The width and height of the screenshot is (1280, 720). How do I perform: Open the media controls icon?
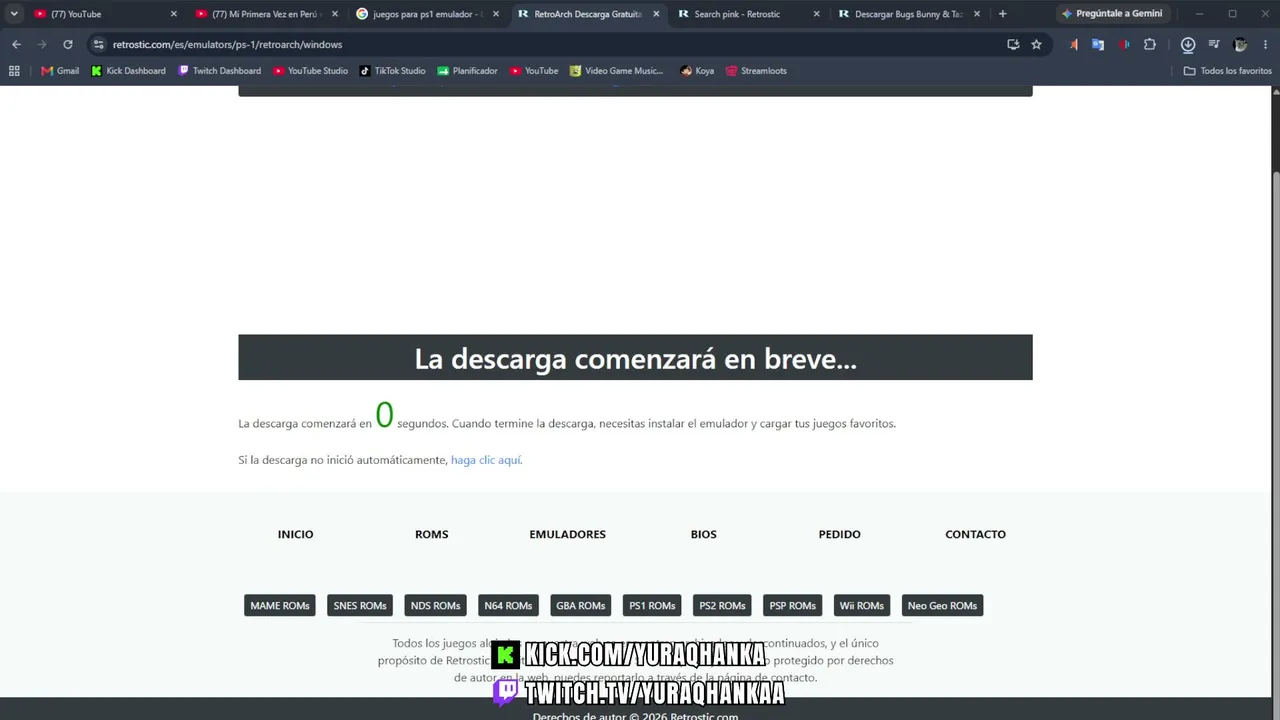click(1214, 44)
